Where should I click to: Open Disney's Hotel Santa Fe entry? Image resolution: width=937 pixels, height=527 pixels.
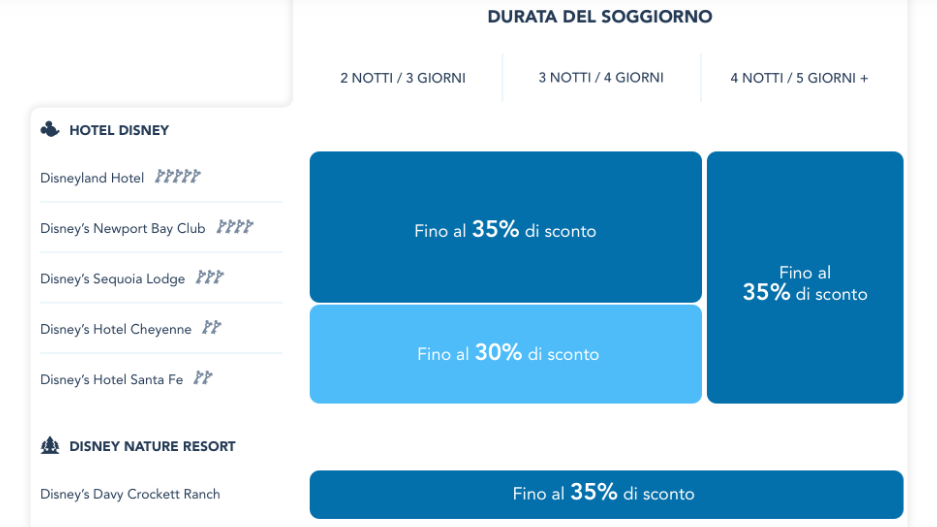(112, 379)
